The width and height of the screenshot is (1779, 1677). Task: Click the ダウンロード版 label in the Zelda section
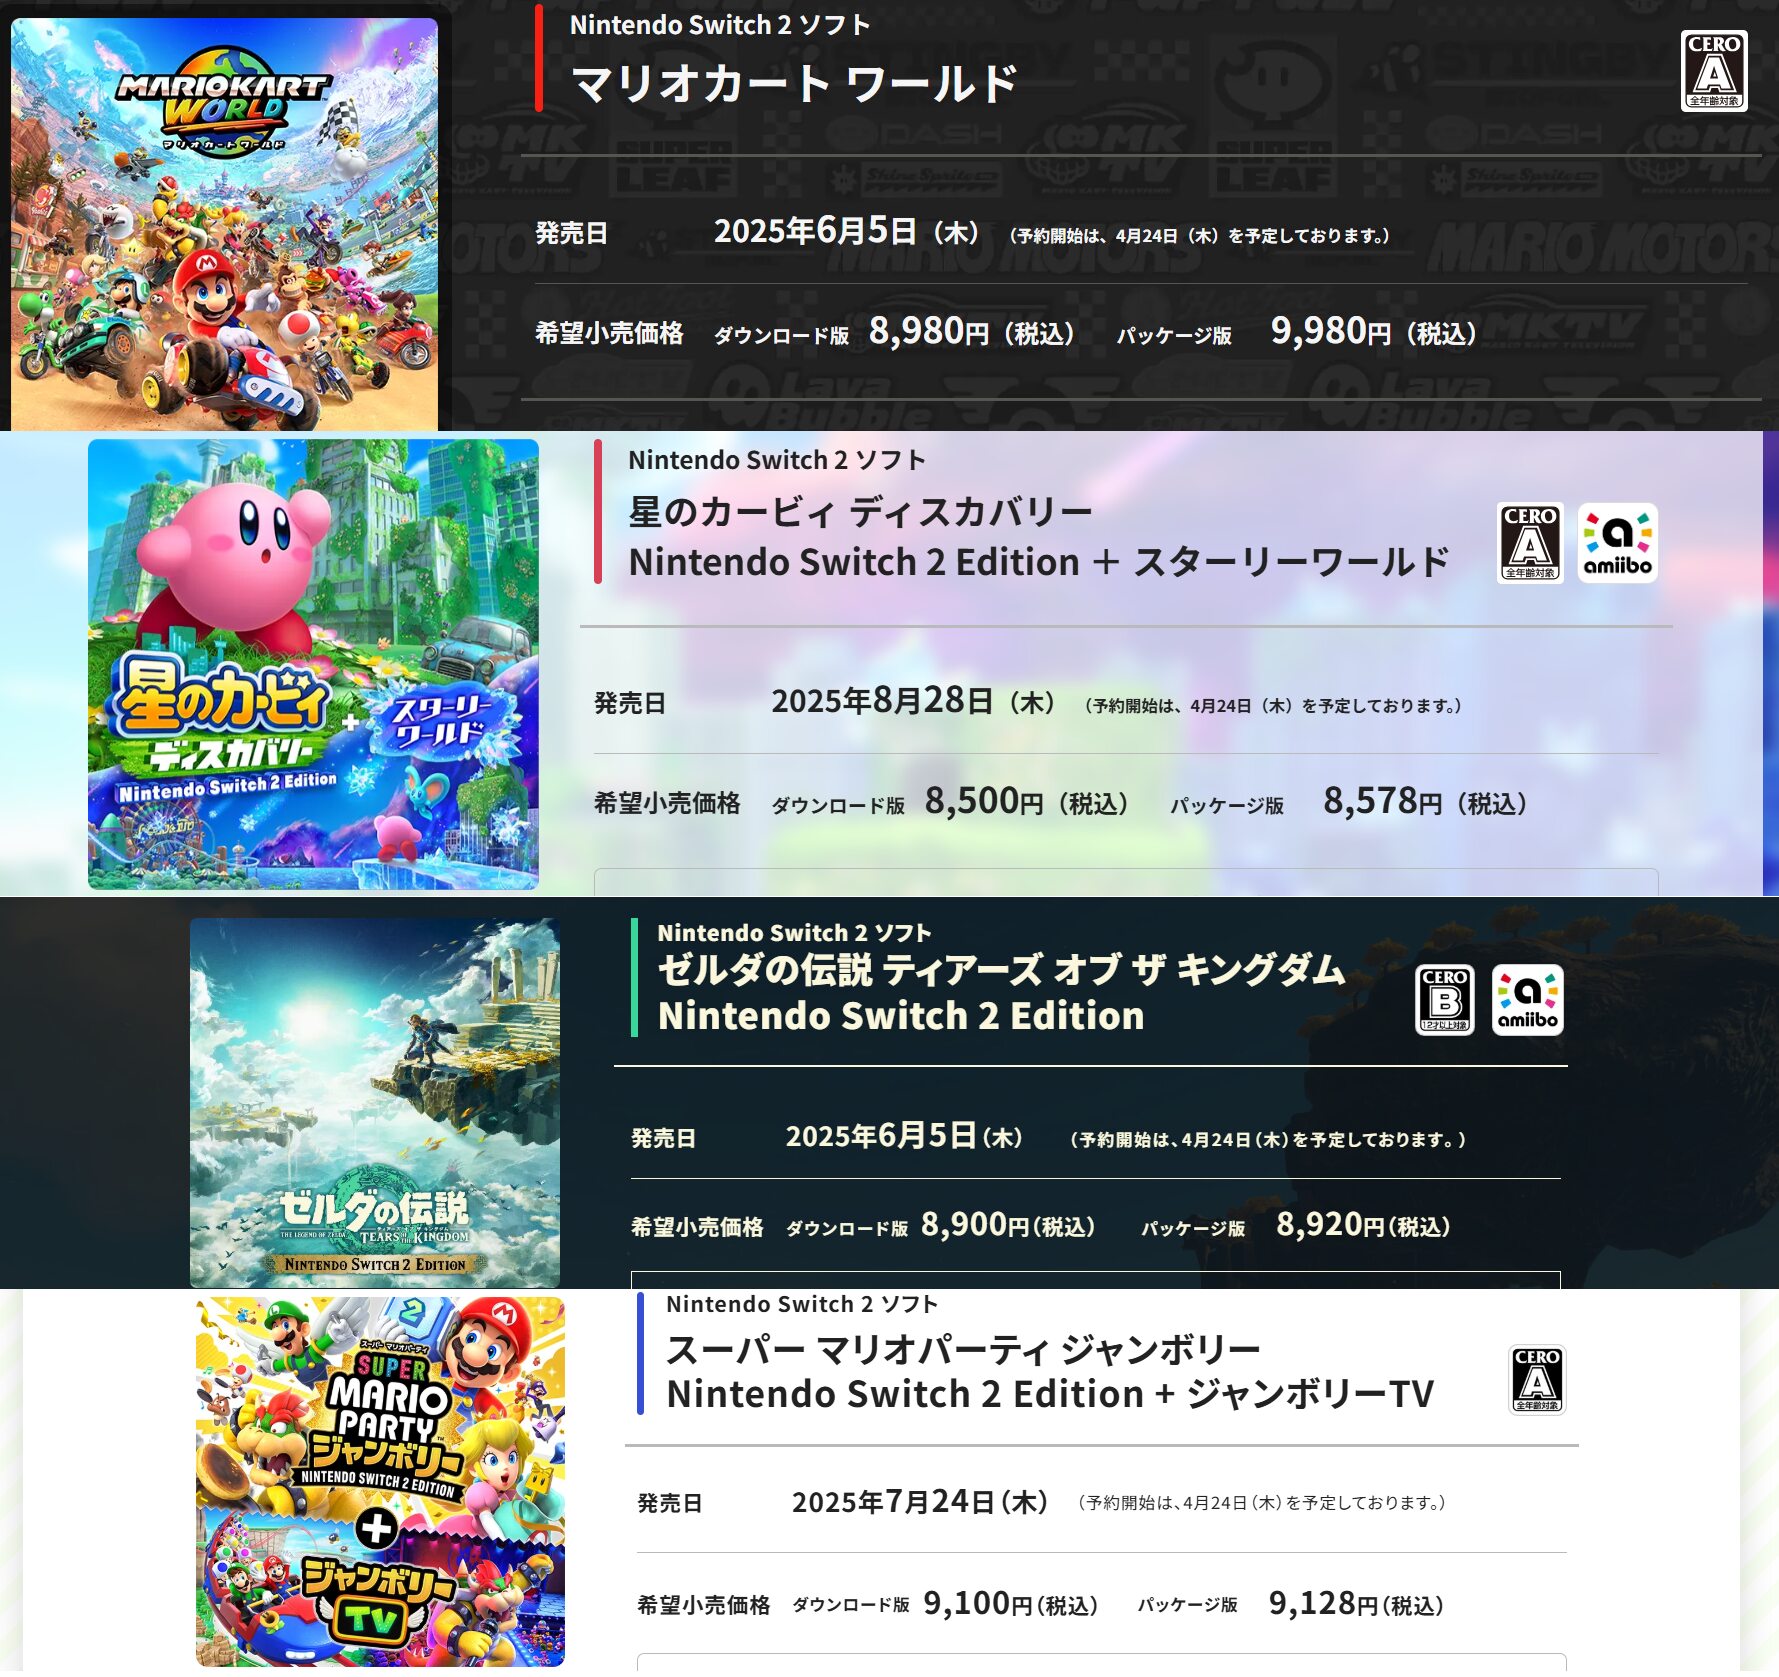(847, 1228)
